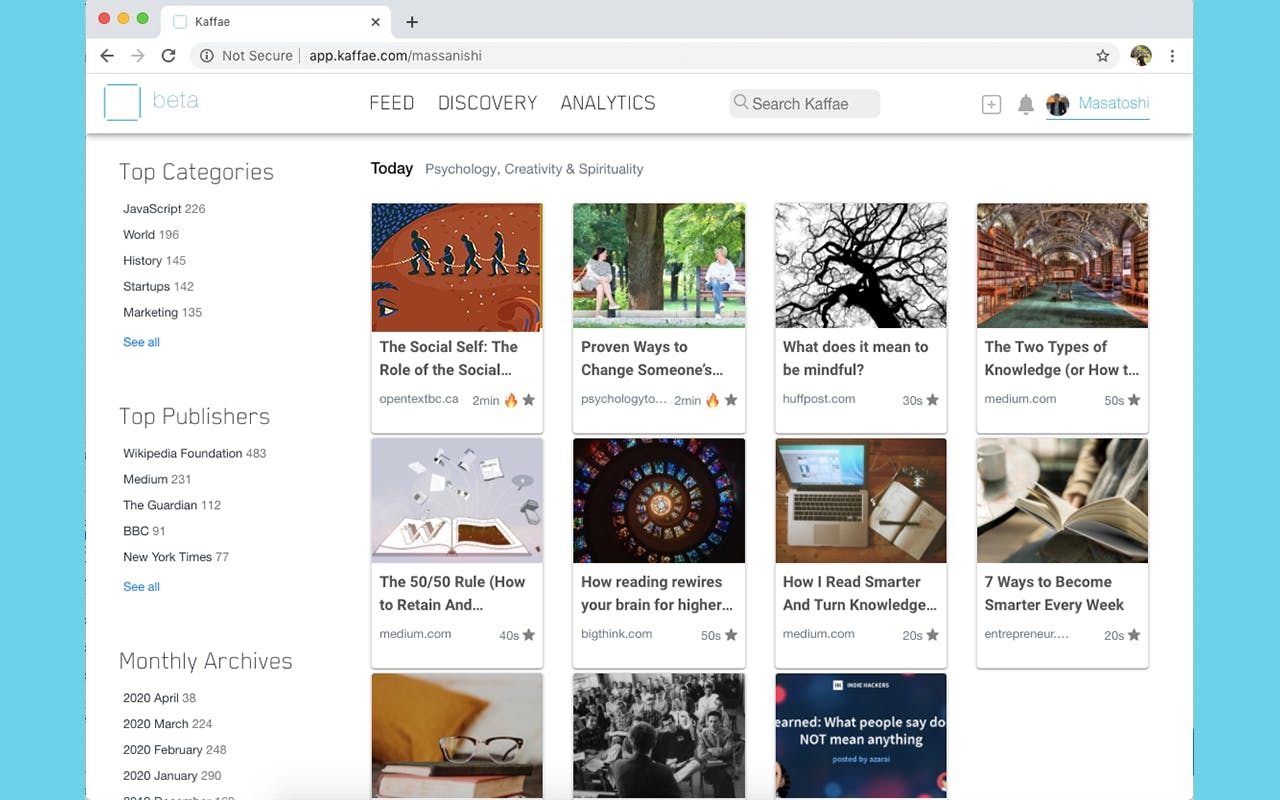
Task: Open '7 Ways to Become Smarter' thumbnail
Action: pyautogui.click(x=1062, y=501)
